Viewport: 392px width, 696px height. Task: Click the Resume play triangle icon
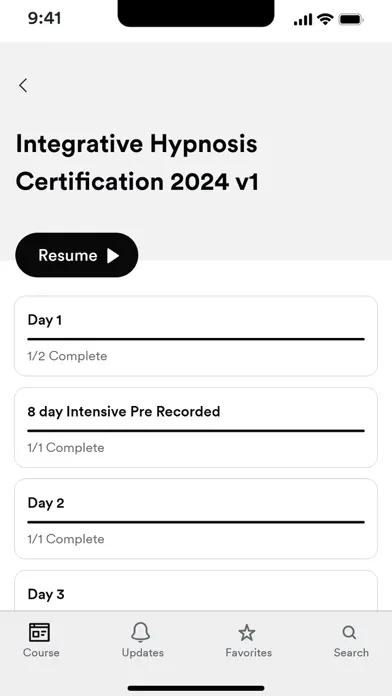(113, 255)
